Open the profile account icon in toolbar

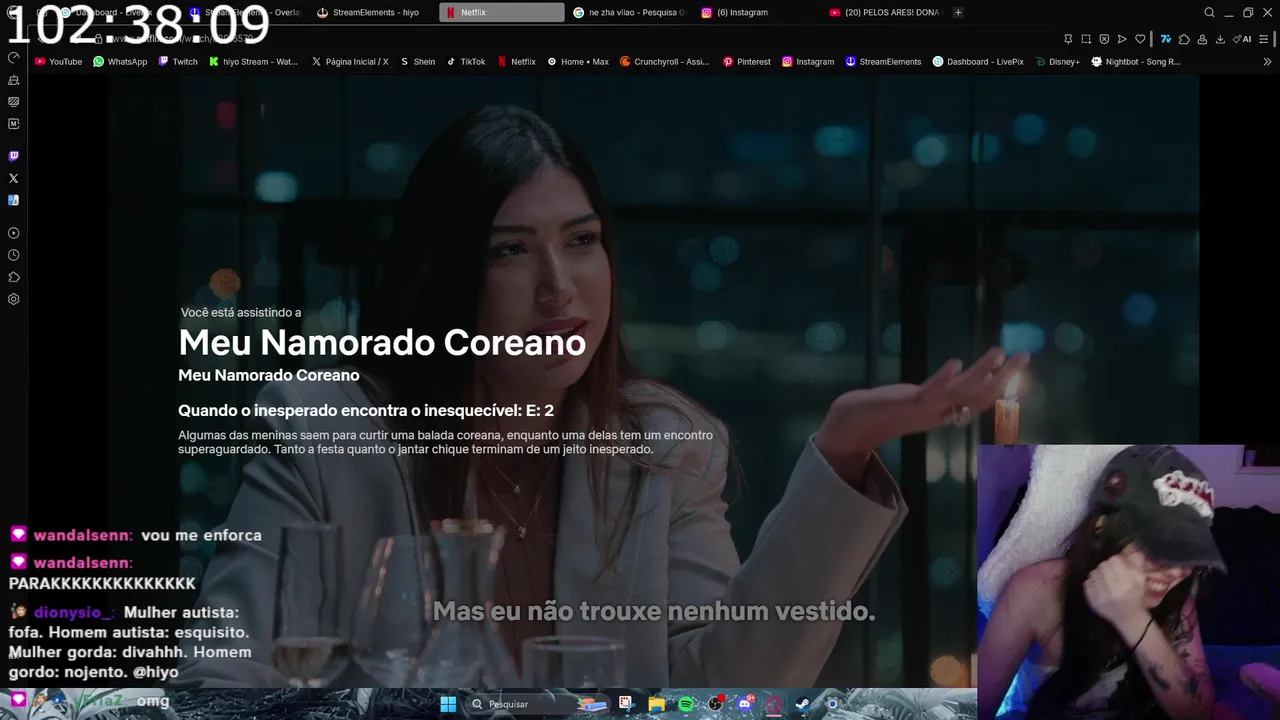click(1202, 39)
